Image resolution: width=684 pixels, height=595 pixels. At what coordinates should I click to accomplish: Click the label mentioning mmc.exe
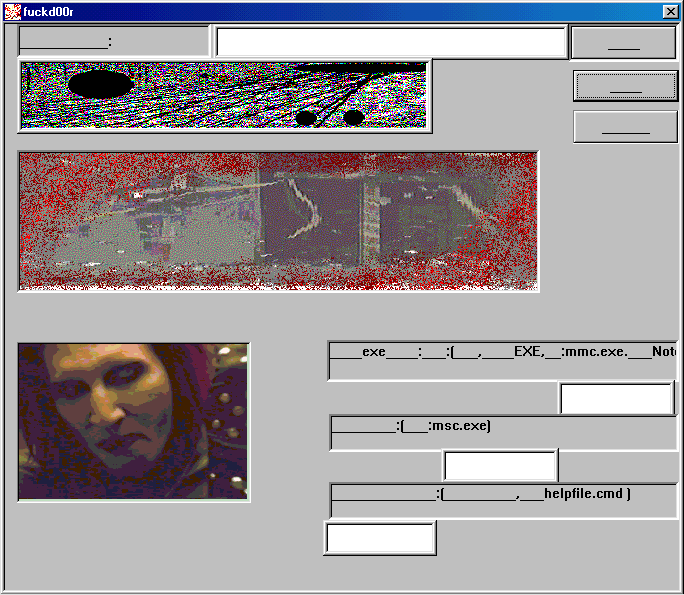coord(502,353)
